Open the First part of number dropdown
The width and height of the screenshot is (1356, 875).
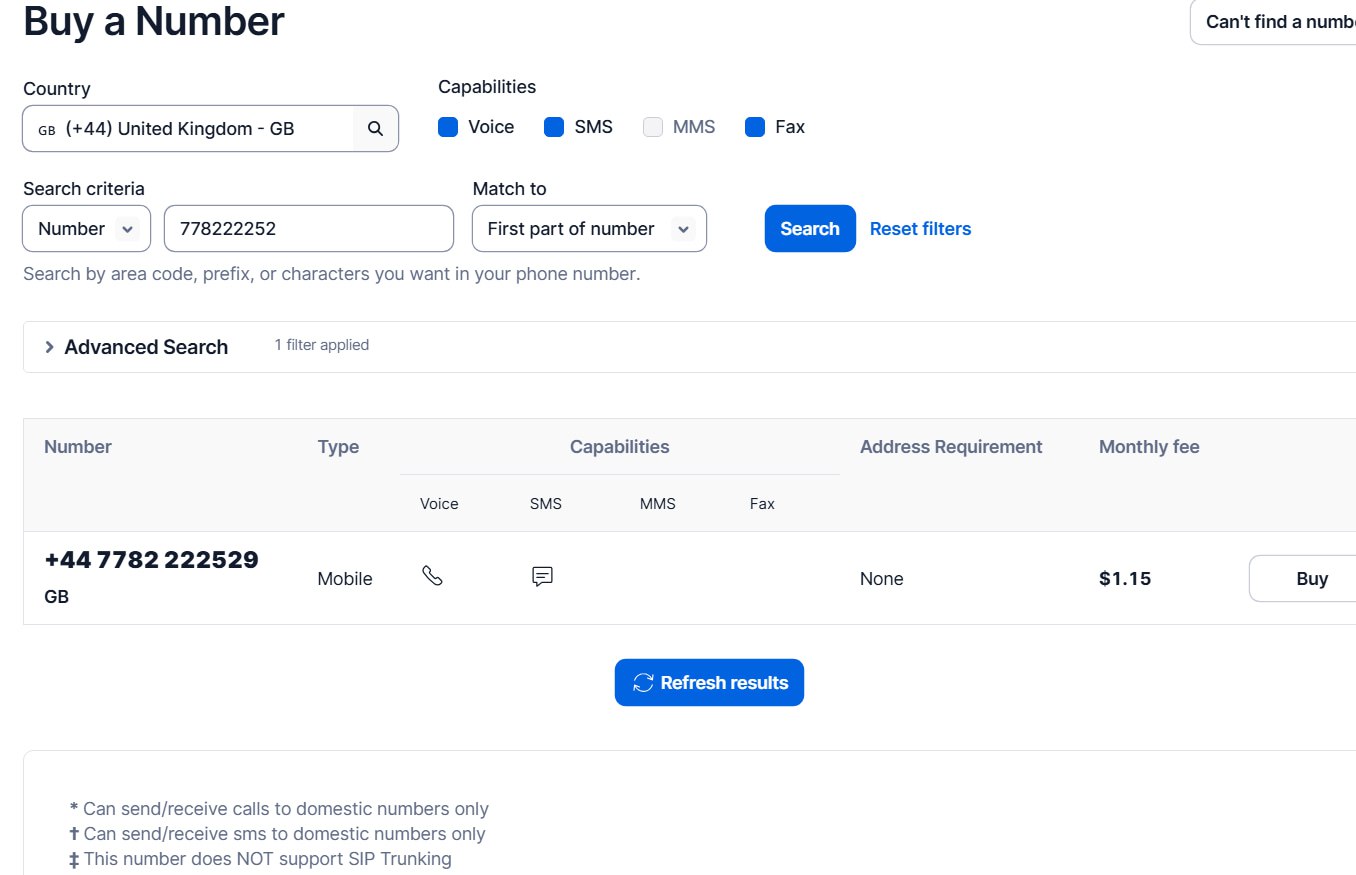tap(588, 229)
